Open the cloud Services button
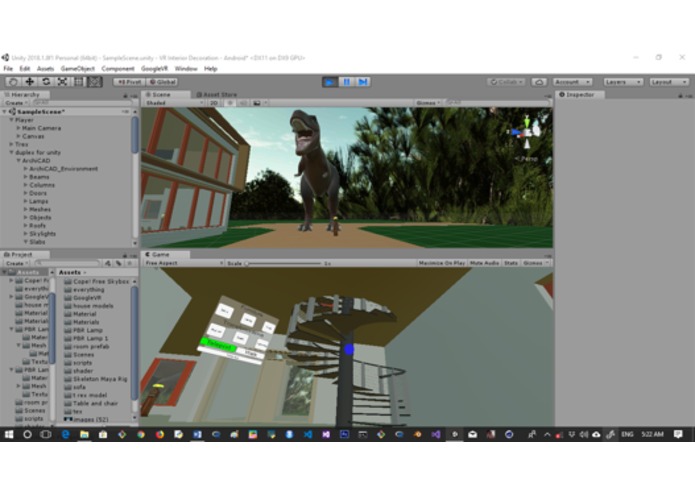Image resolution: width=695 pixels, height=494 pixels. tap(539, 82)
